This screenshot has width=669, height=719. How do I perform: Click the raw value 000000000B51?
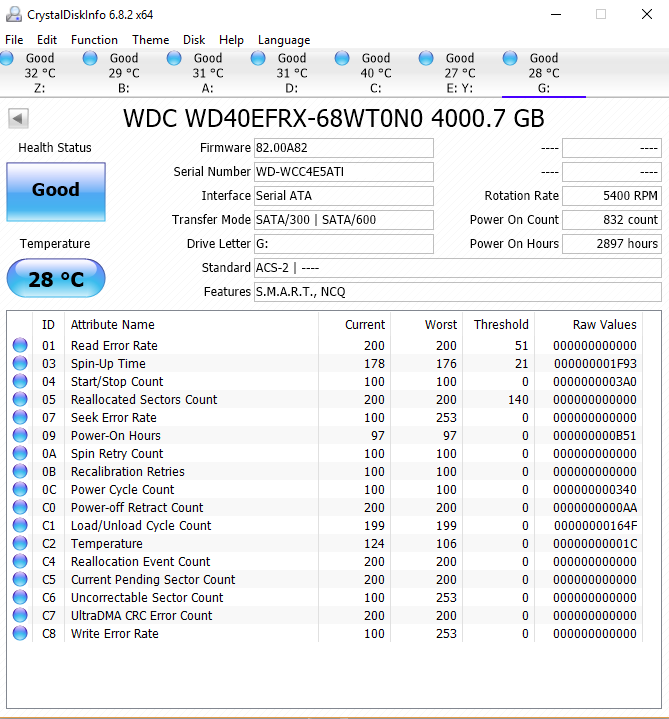click(x=595, y=436)
